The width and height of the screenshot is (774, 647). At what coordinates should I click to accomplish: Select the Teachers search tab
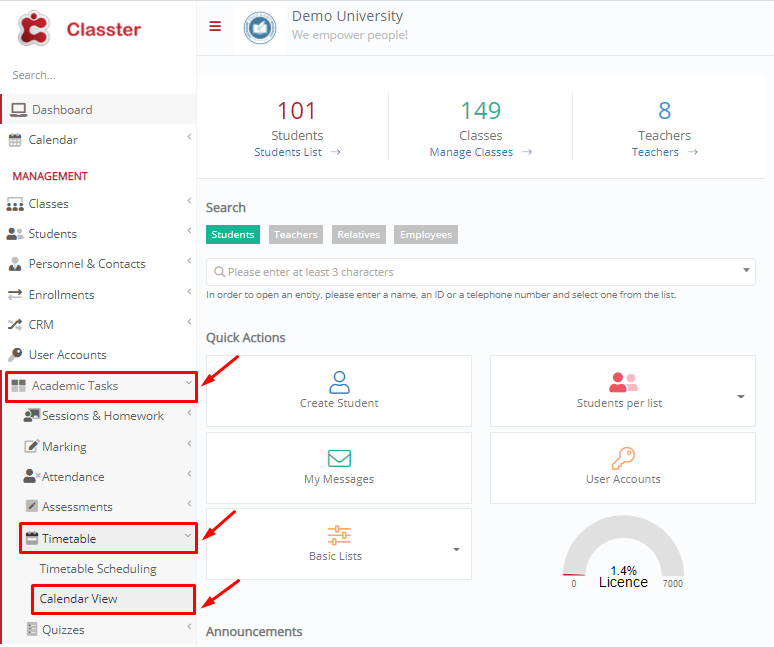[x=296, y=234]
